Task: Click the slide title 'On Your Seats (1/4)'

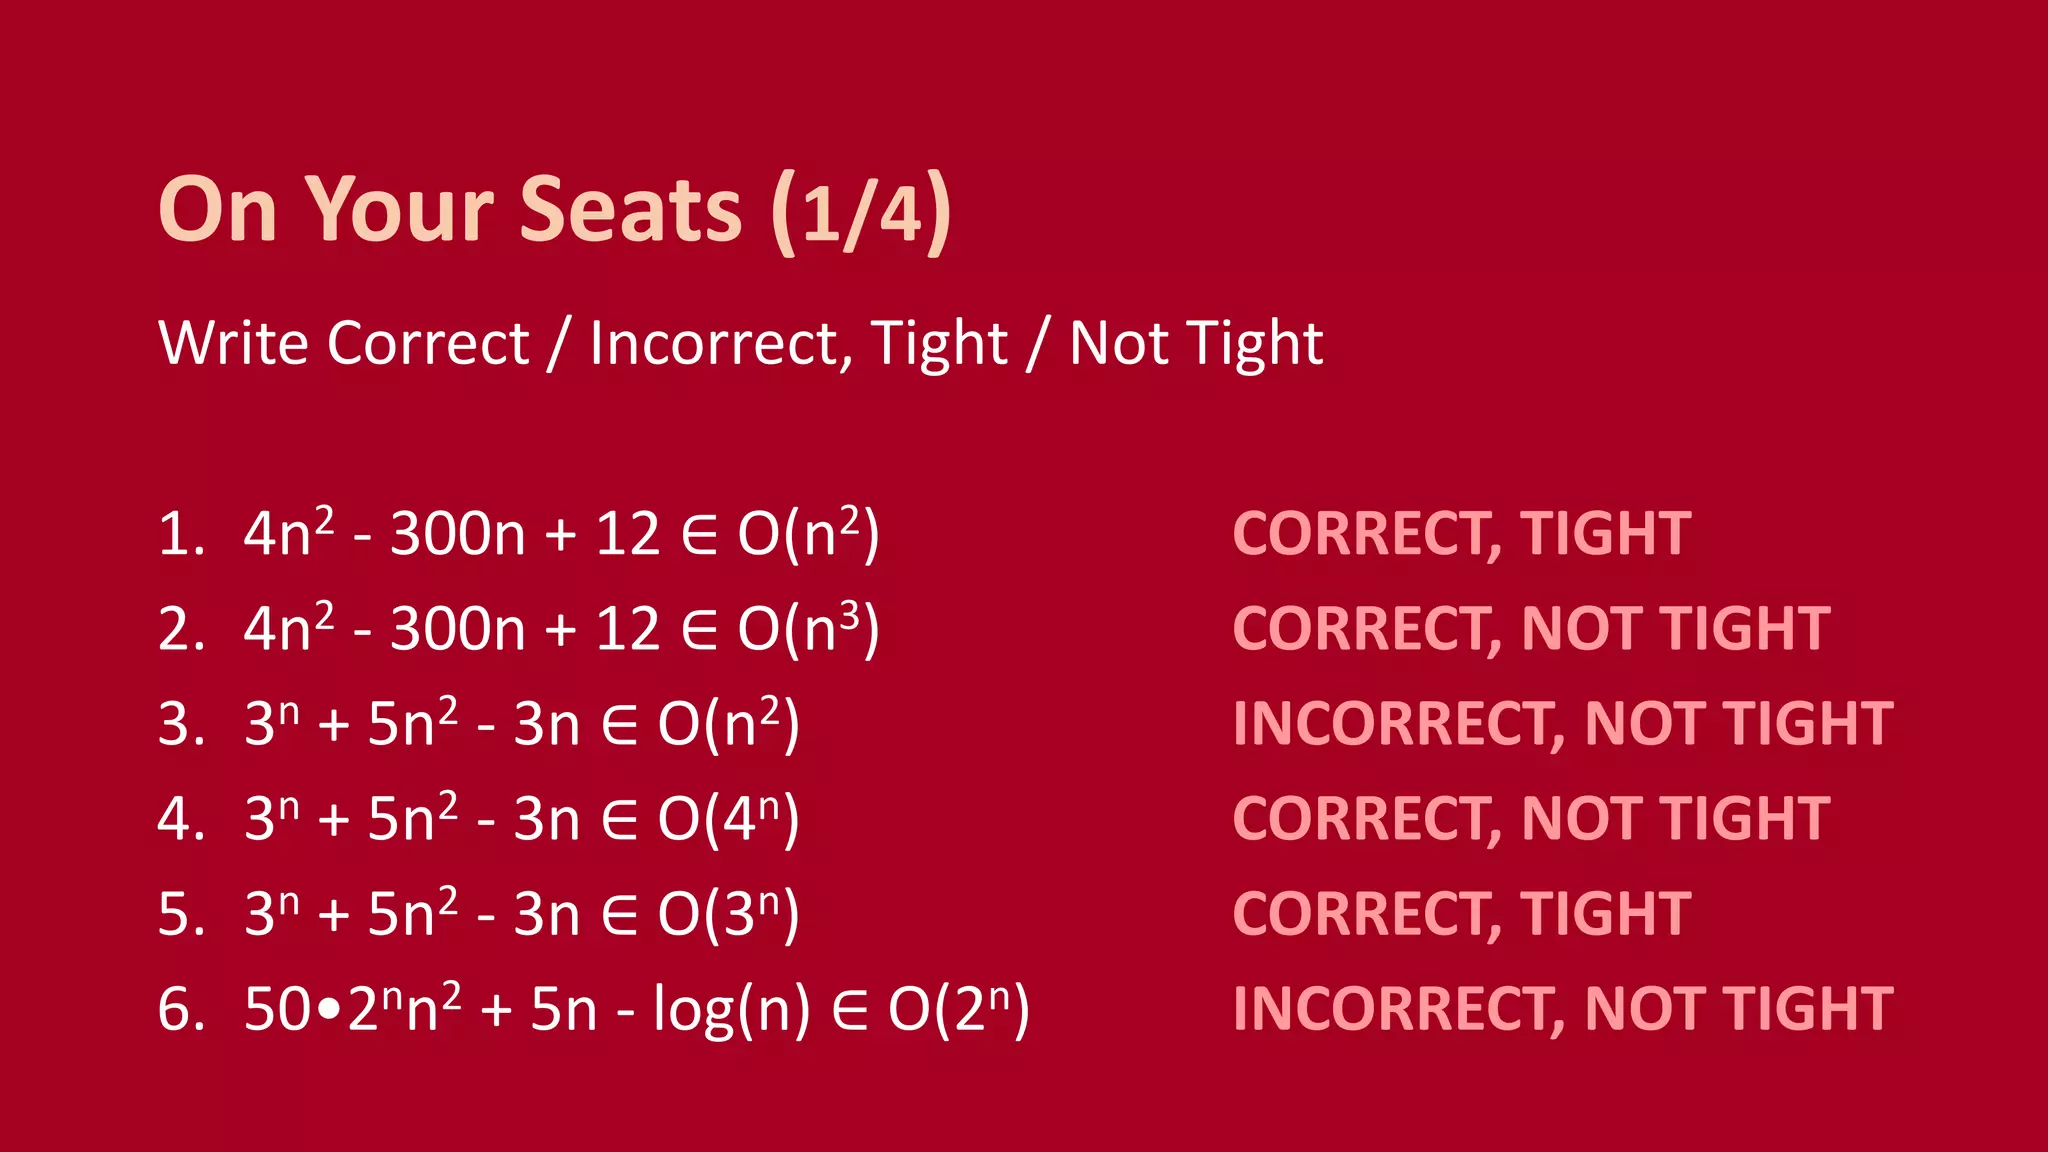Action: [x=555, y=210]
